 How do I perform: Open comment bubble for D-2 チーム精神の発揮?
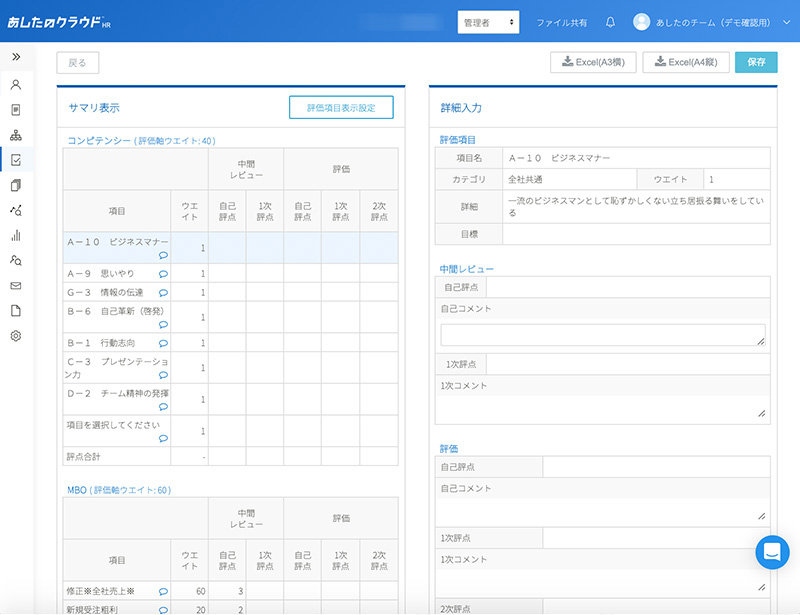pyautogui.click(x=163, y=407)
